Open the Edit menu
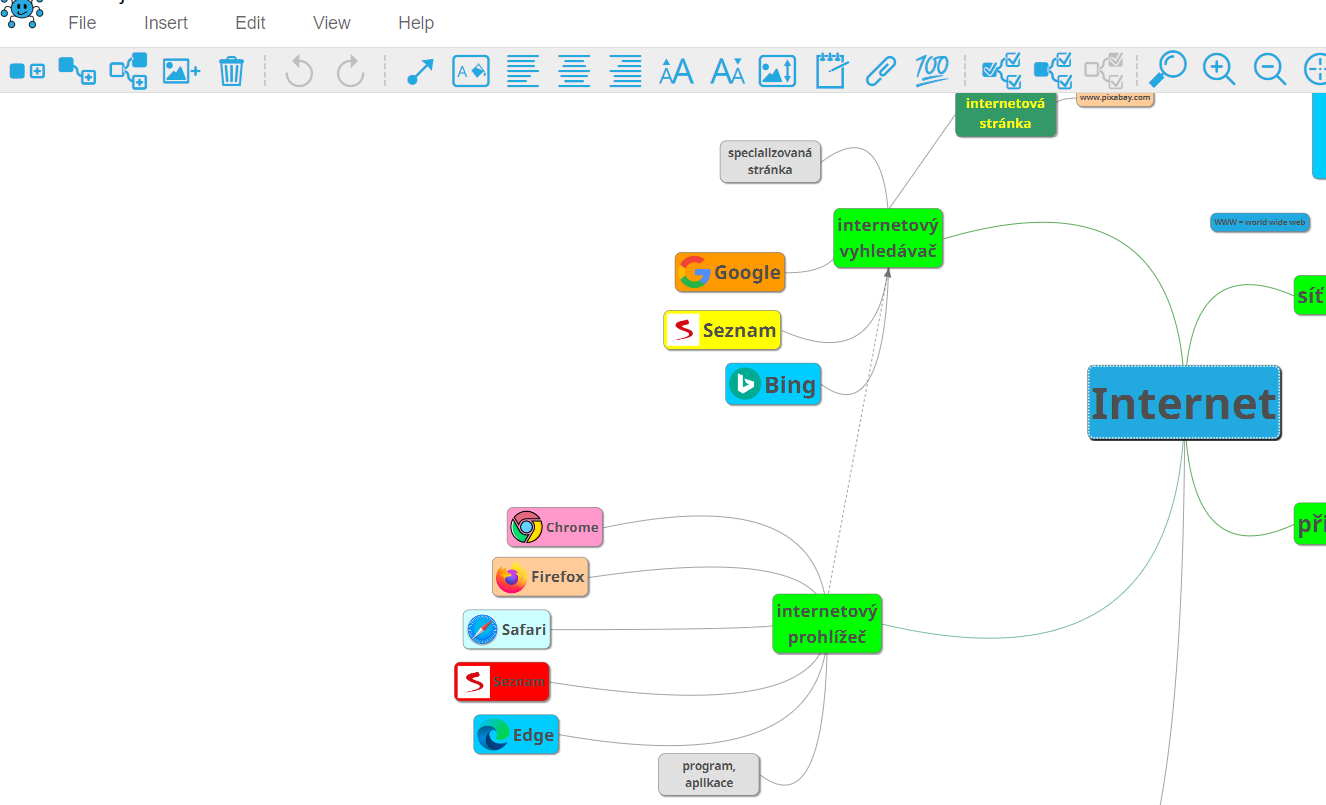Screen dimensions: 1326x805 click(x=251, y=23)
